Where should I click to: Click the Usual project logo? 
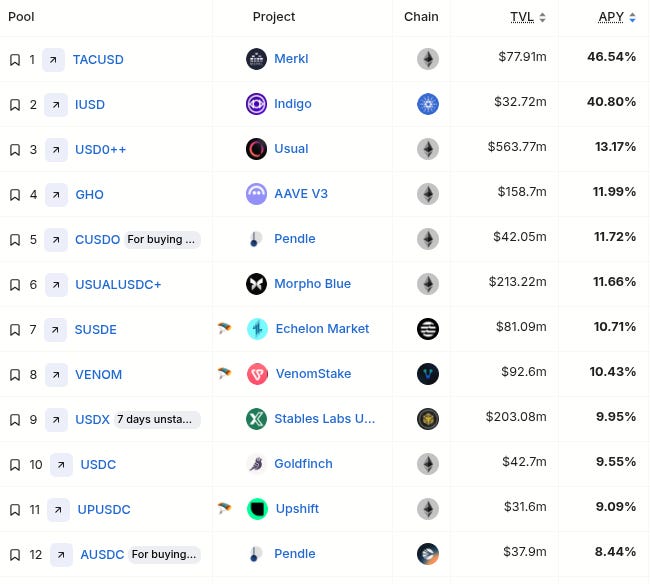(x=256, y=149)
